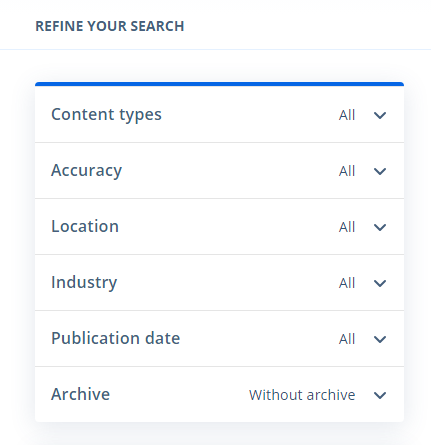Select the 'All' value in Location row

point(347,227)
